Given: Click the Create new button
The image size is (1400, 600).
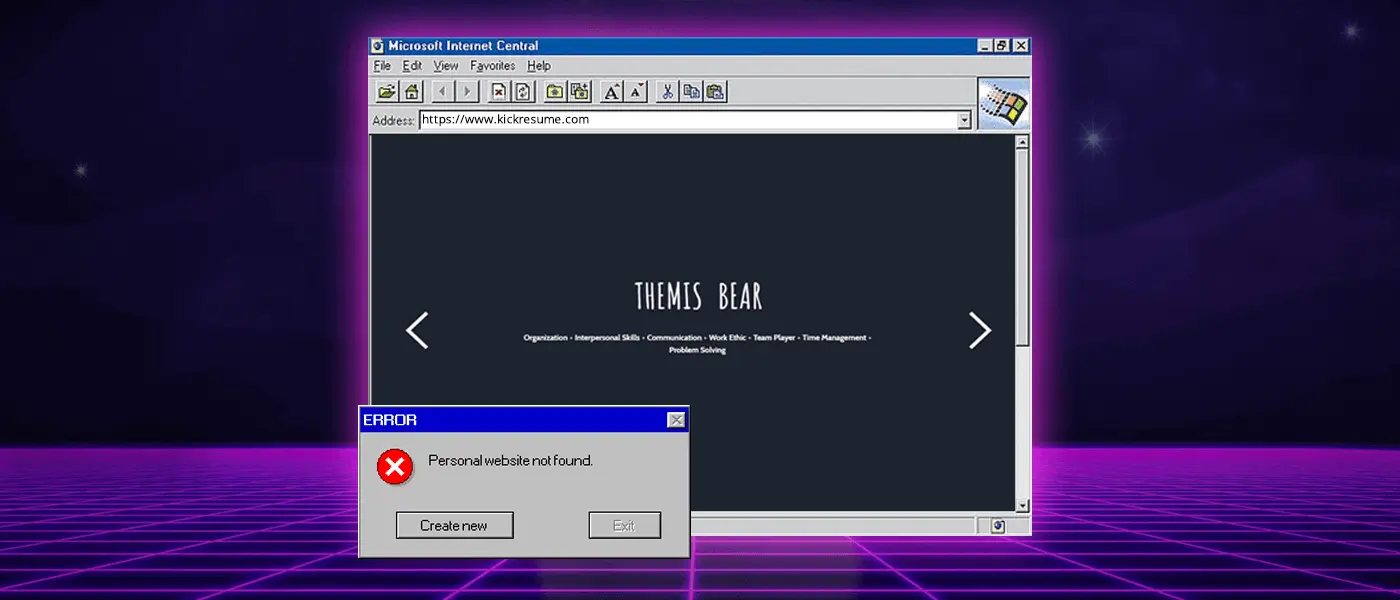Looking at the screenshot, I should coord(454,525).
